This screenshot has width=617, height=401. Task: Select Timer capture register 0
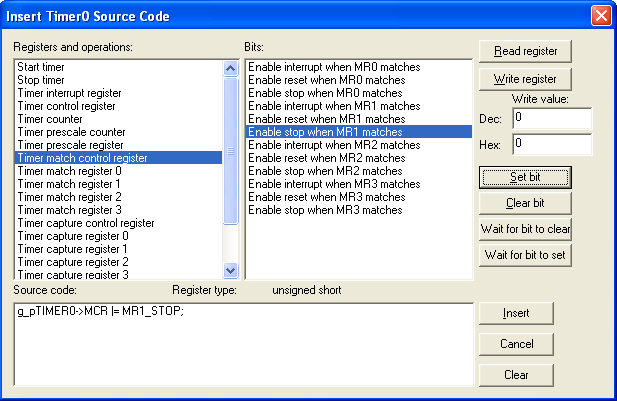(x=118, y=236)
